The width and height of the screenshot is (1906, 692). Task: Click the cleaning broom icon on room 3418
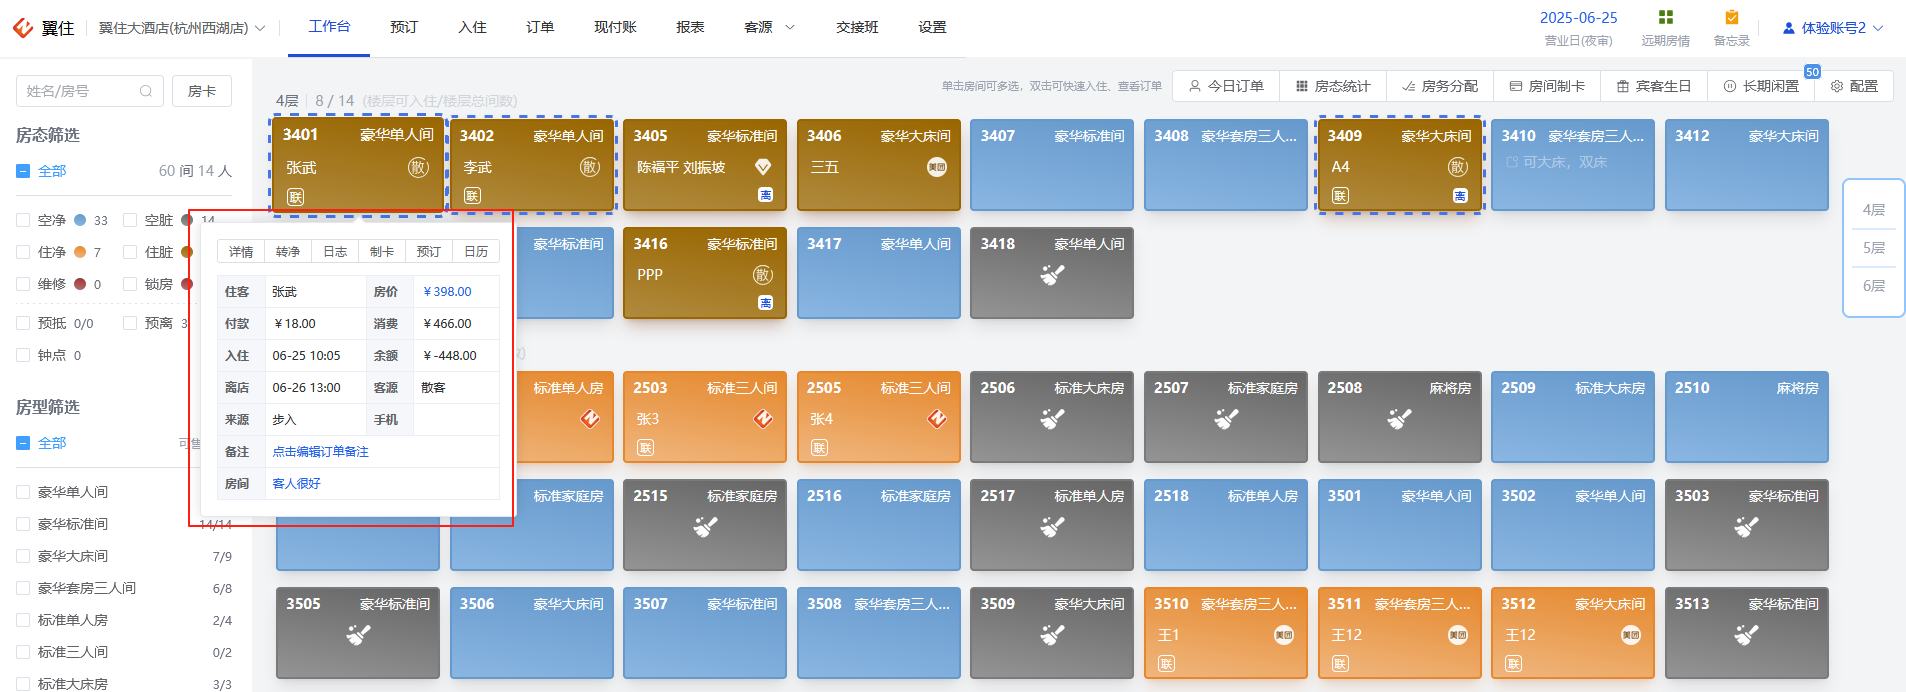(1052, 275)
